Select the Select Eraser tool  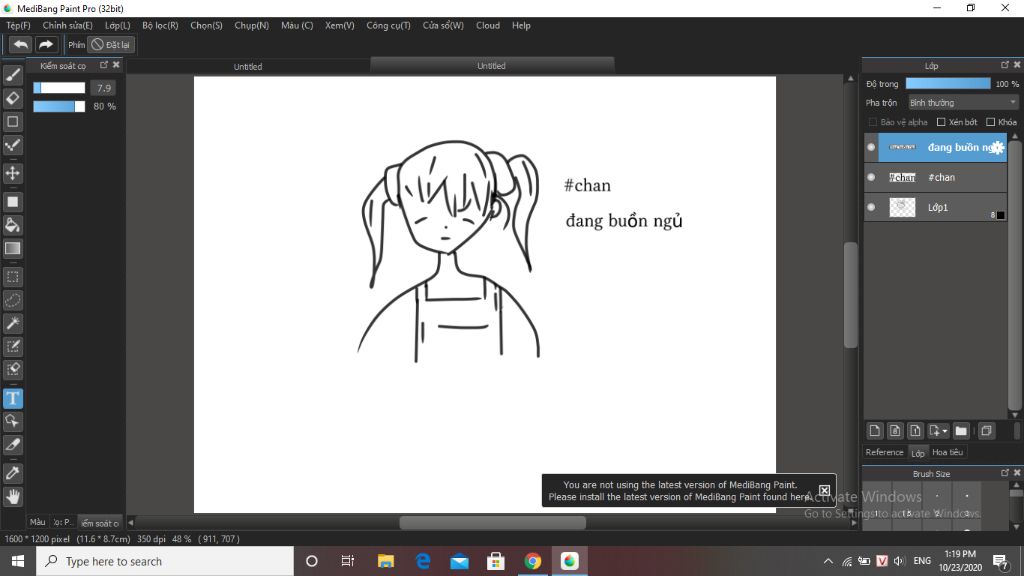[x=12, y=370]
